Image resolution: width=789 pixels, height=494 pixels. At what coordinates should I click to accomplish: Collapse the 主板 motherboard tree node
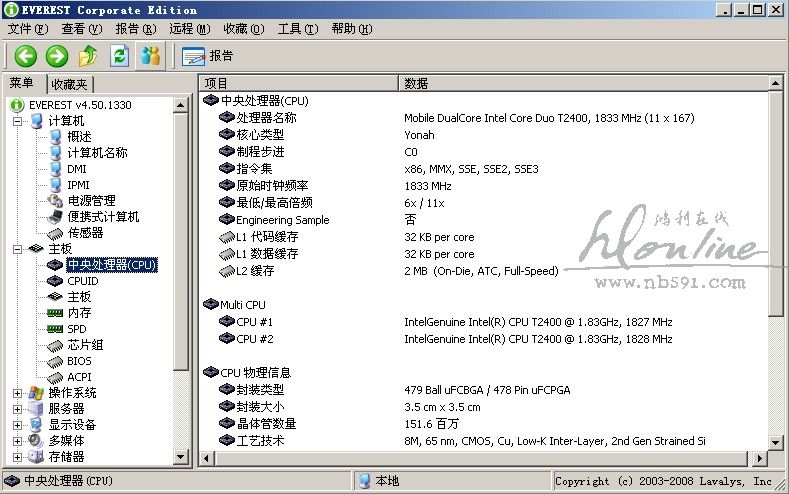pos(17,249)
